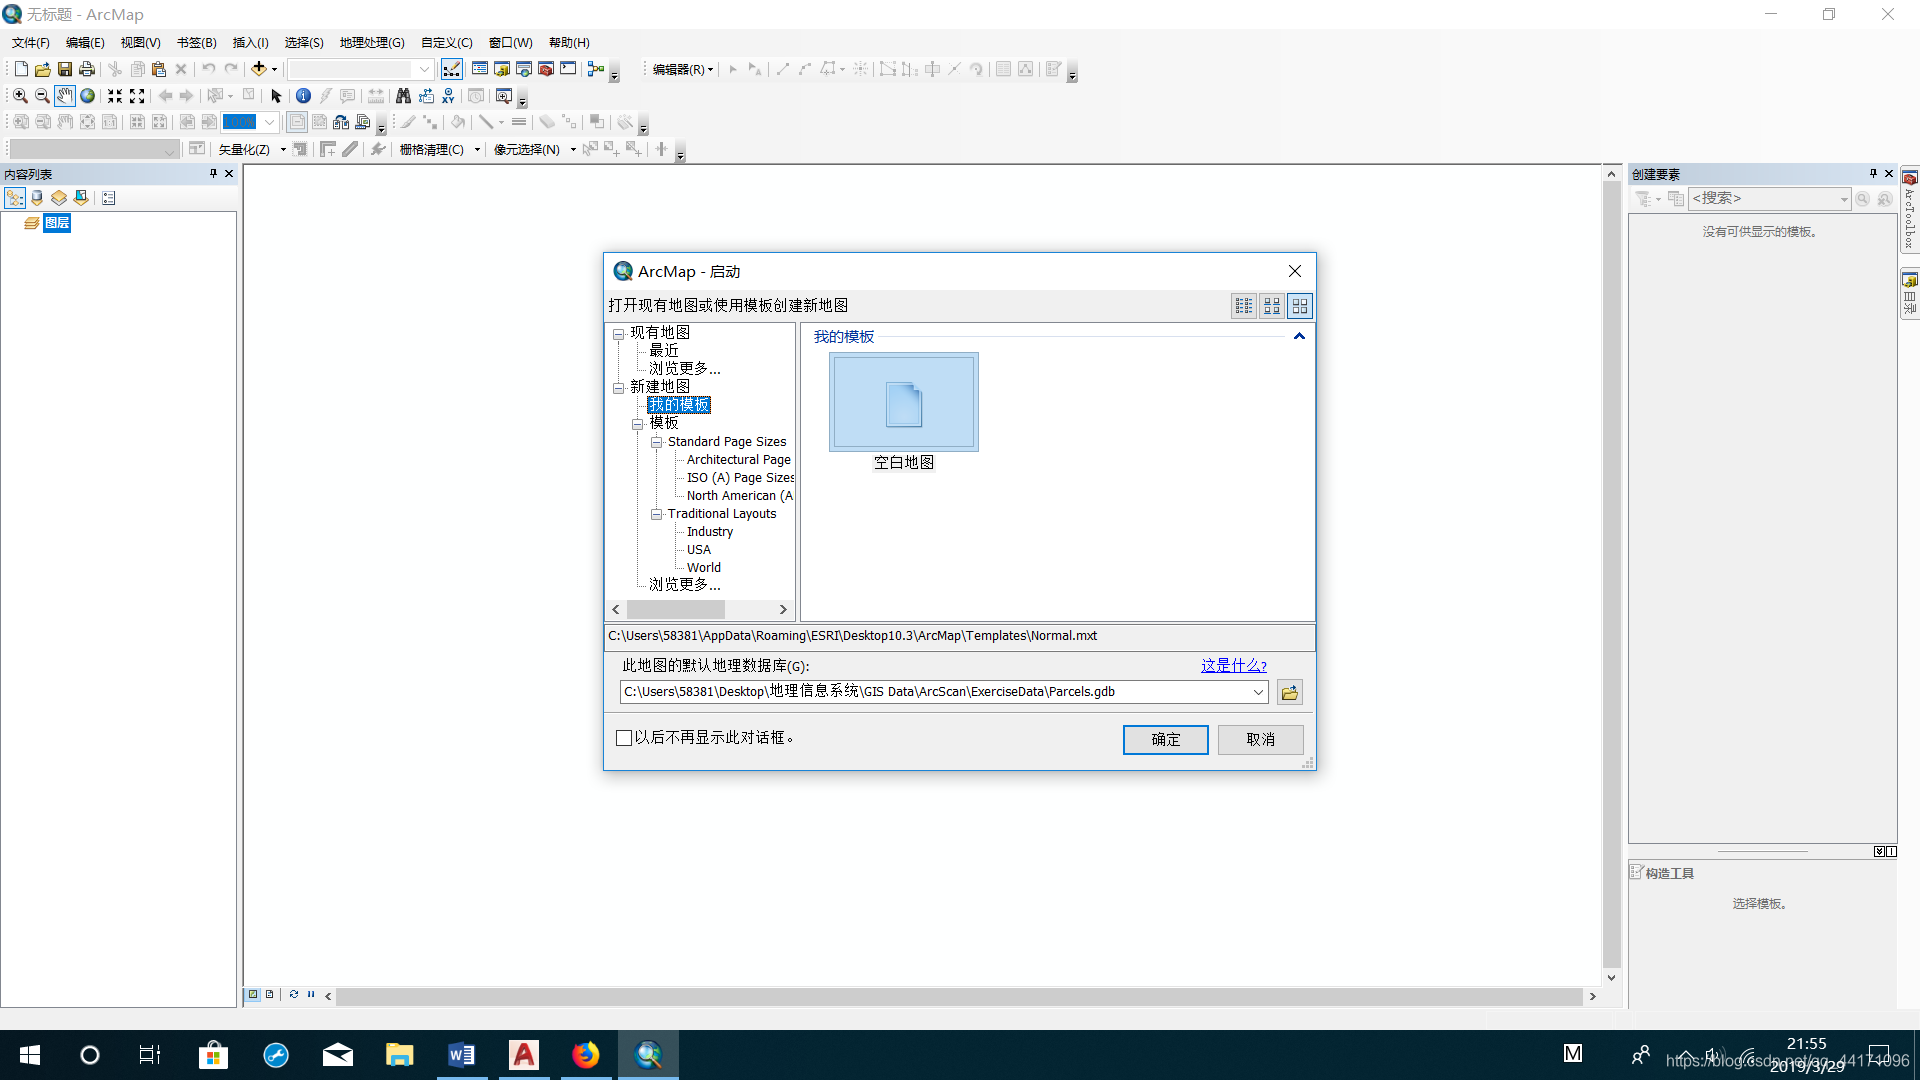
Task: Switch dialog to large icons view
Action: click(1300, 306)
